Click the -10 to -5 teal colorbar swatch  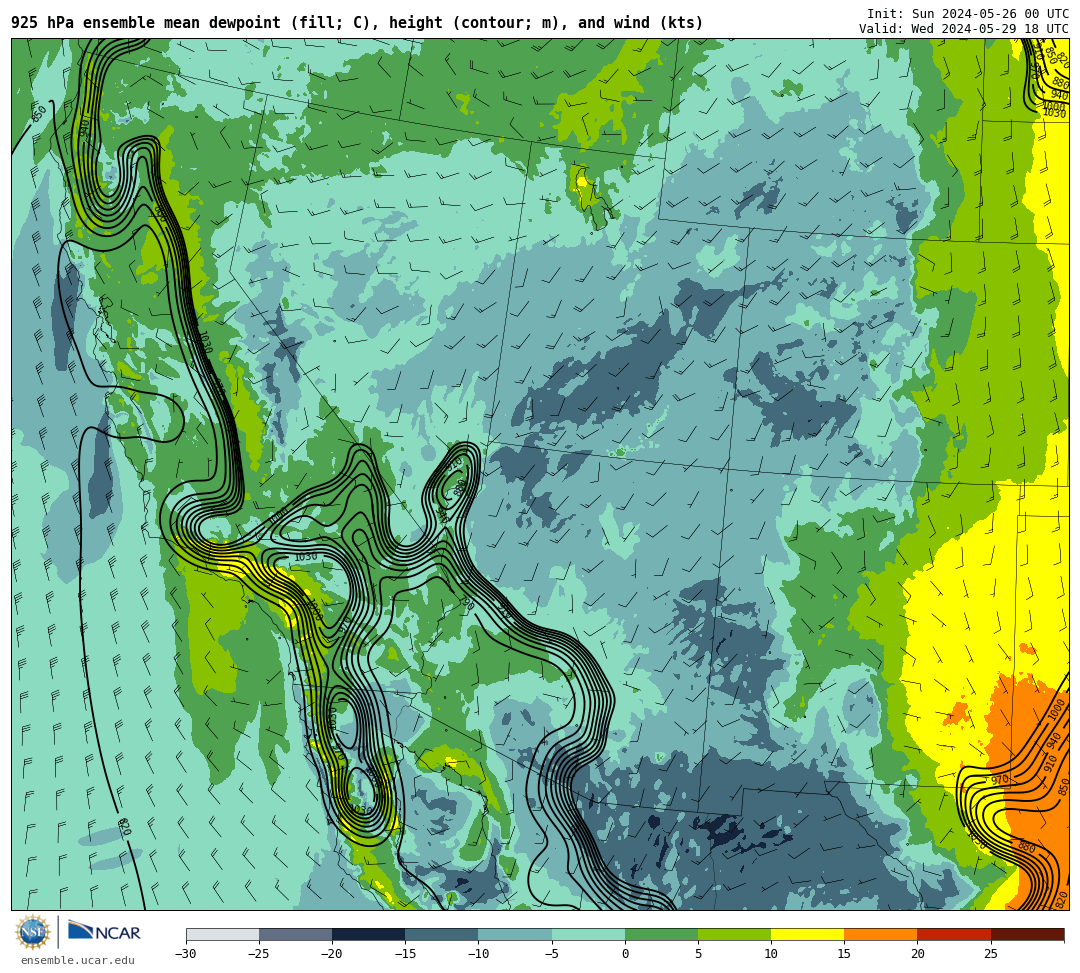(x=515, y=934)
